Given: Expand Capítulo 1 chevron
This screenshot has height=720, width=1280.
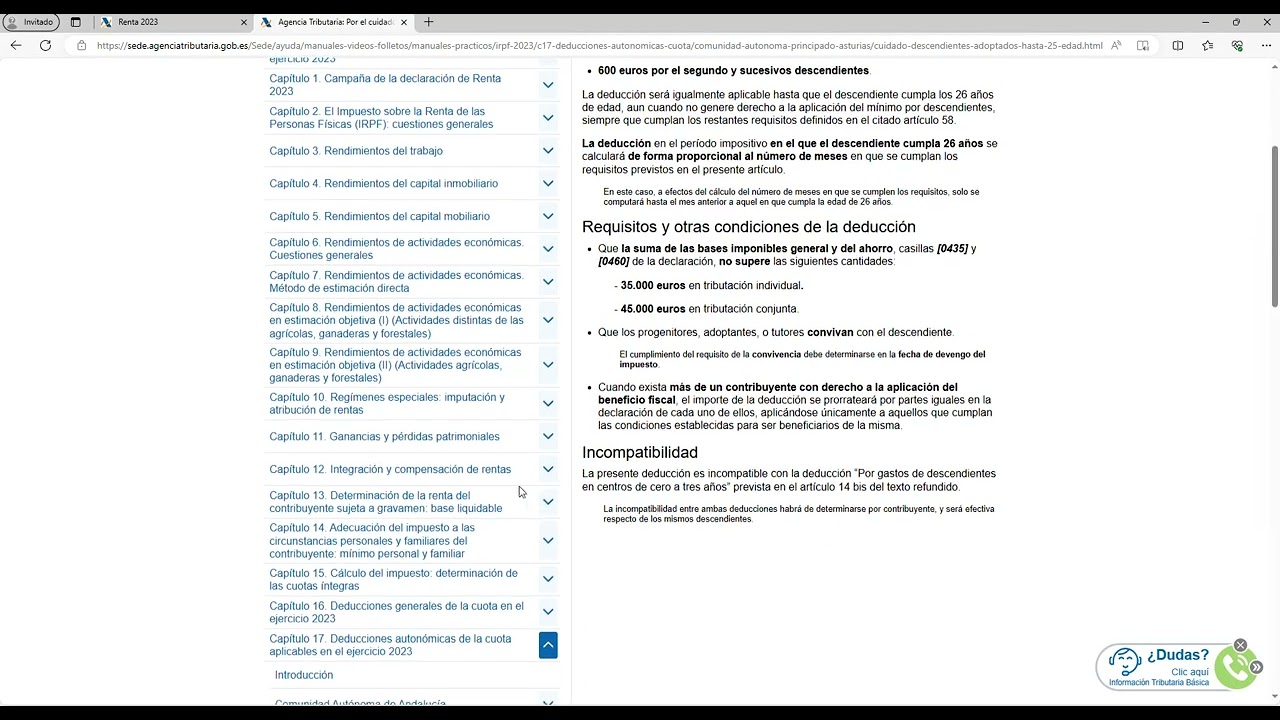Looking at the screenshot, I should (548, 85).
